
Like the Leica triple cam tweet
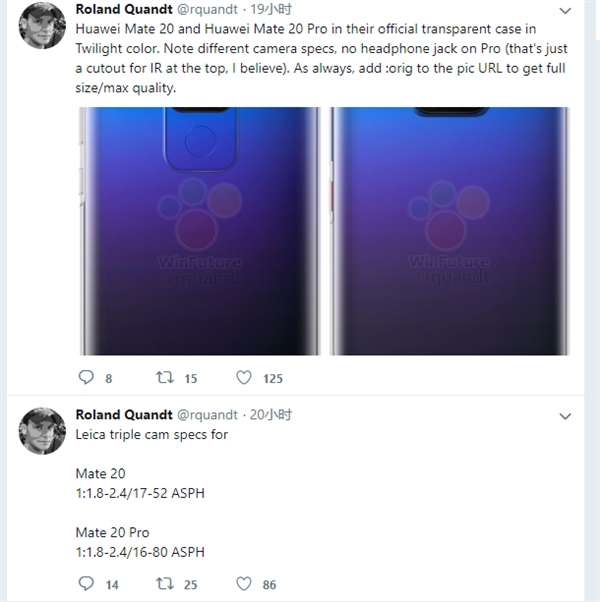coord(244,584)
